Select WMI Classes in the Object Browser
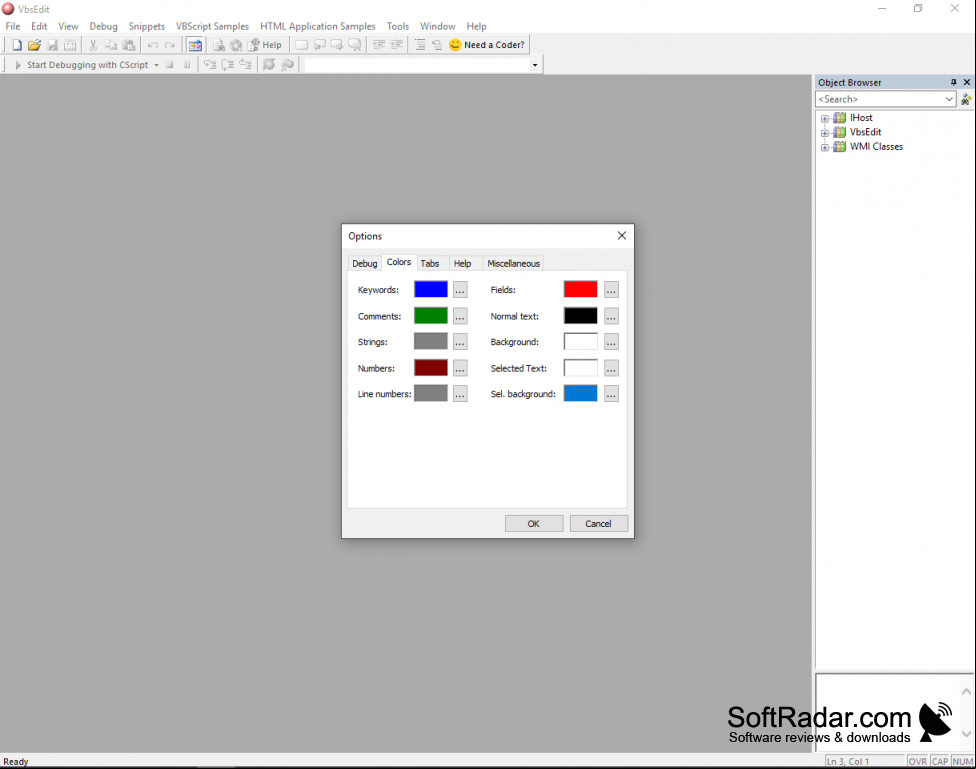The height and width of the screenshot is (769, 976). [x=876, y=147]
